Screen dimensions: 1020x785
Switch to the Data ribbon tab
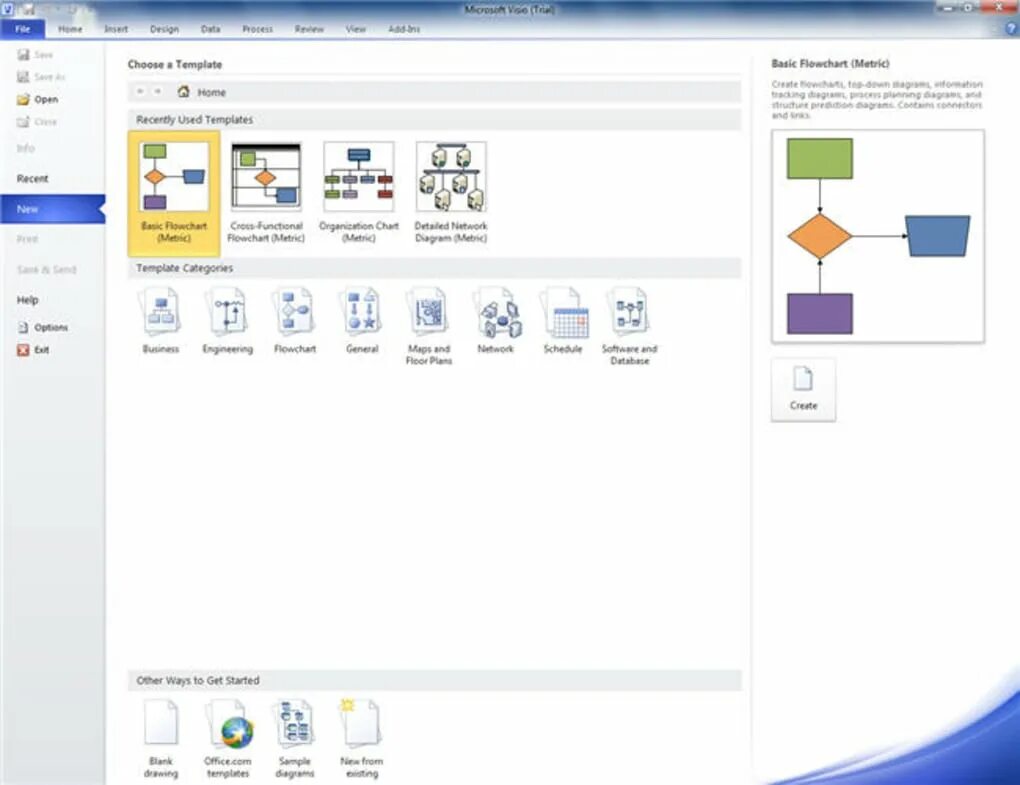pyautogui.click(x=210, y=29)
